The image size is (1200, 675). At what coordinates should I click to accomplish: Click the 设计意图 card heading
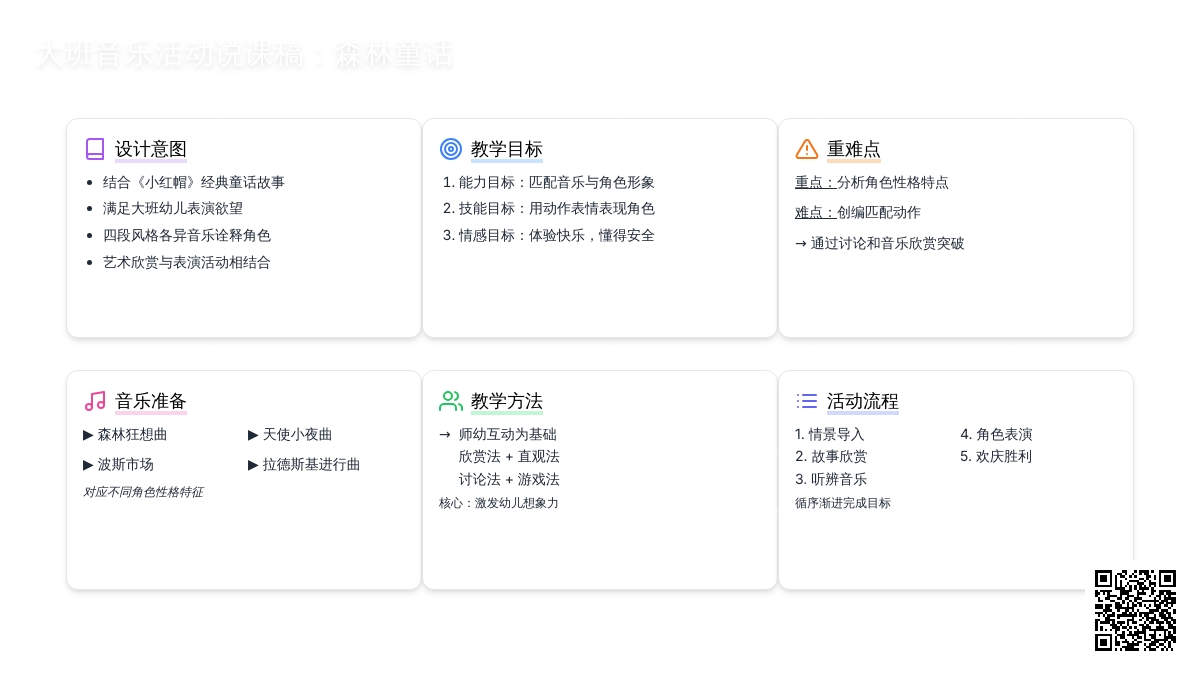[151, 149]
